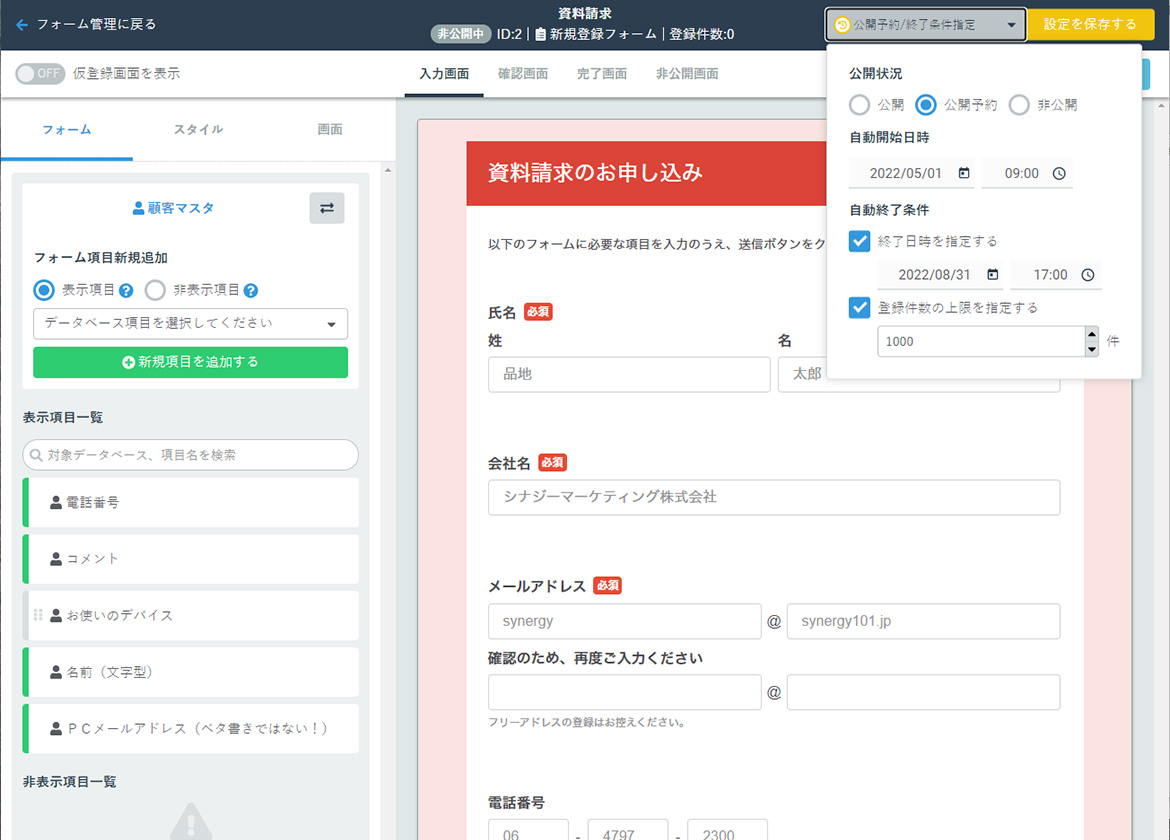
Task: Click the person icon on 電話番号 item
Action: point(56,503)
